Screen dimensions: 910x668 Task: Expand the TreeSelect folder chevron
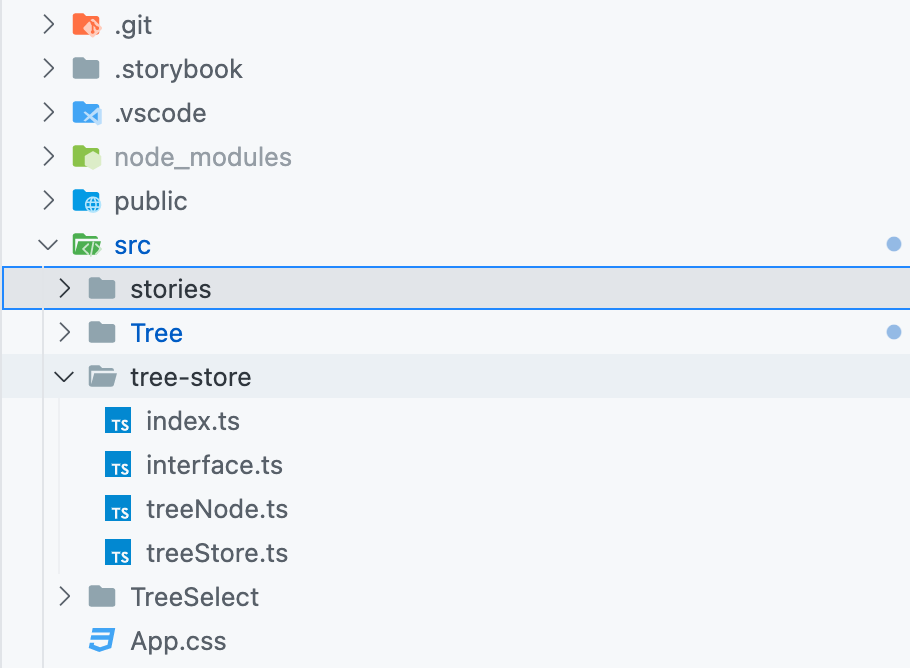pos(64,597)
